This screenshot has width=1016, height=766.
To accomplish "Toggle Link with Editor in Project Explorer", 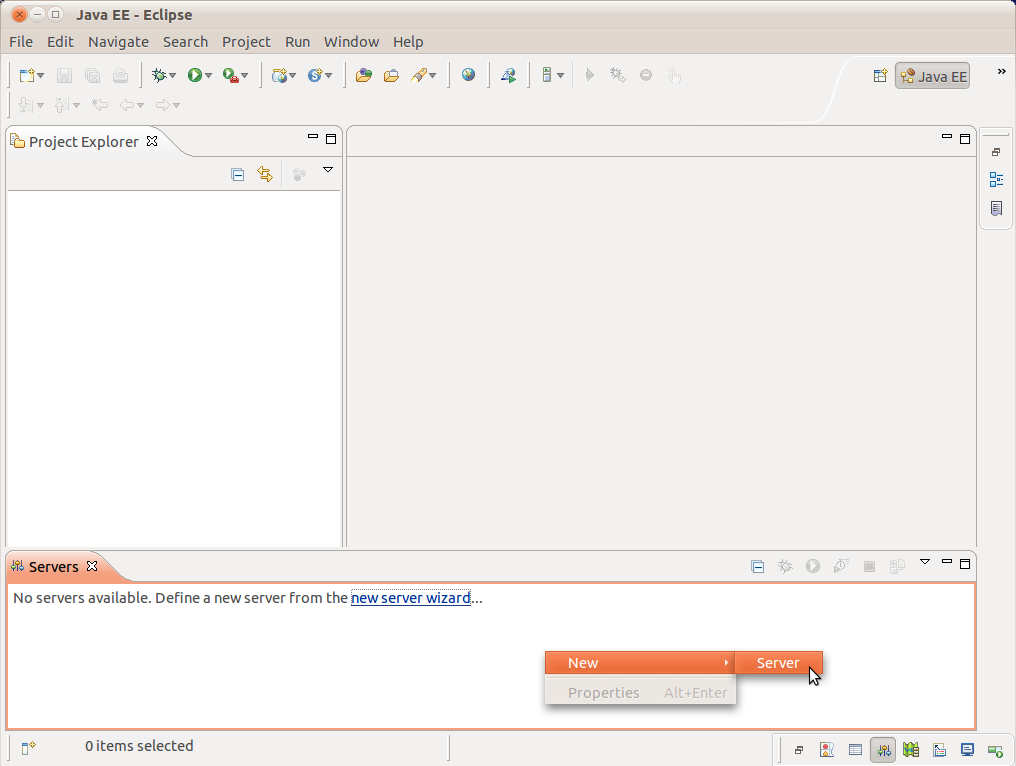I will [x=265, y=174].
